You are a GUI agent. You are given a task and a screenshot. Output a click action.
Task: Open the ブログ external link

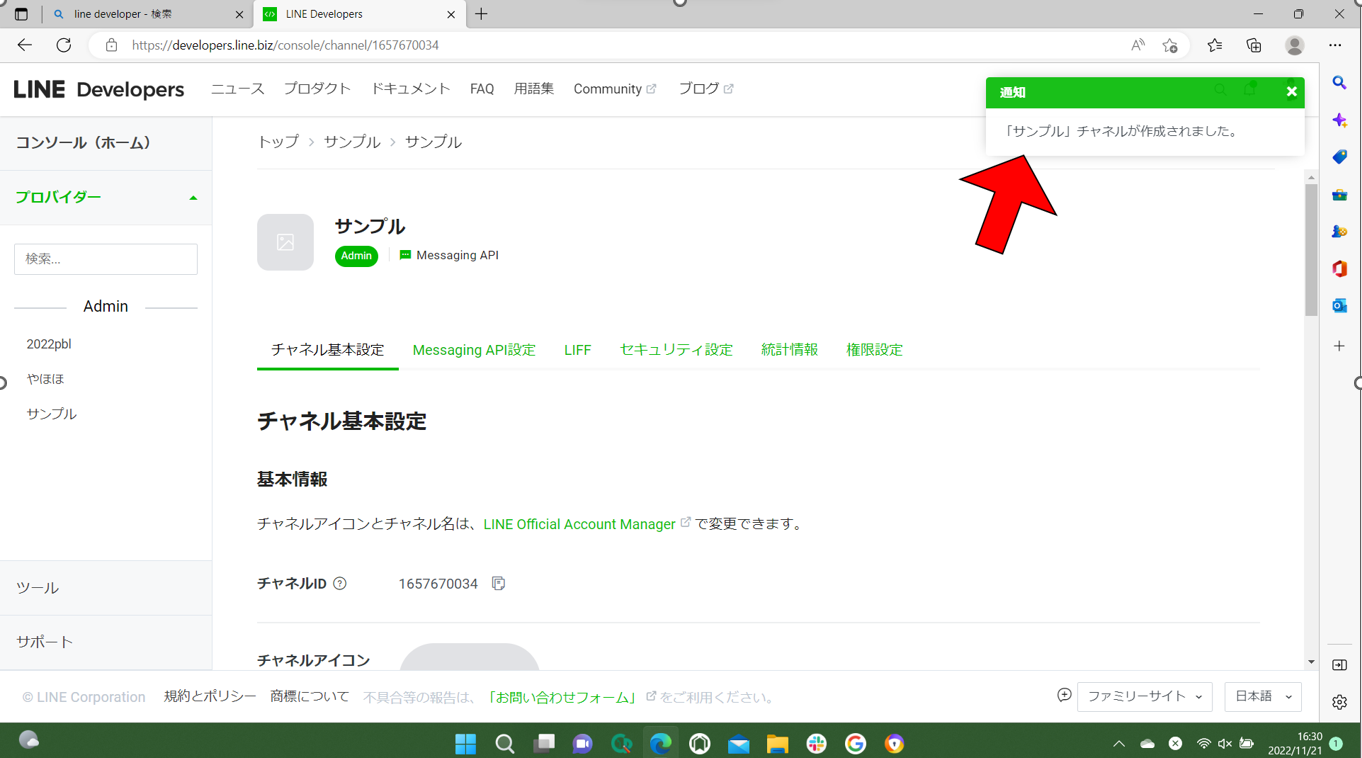(x=706, y=89)
